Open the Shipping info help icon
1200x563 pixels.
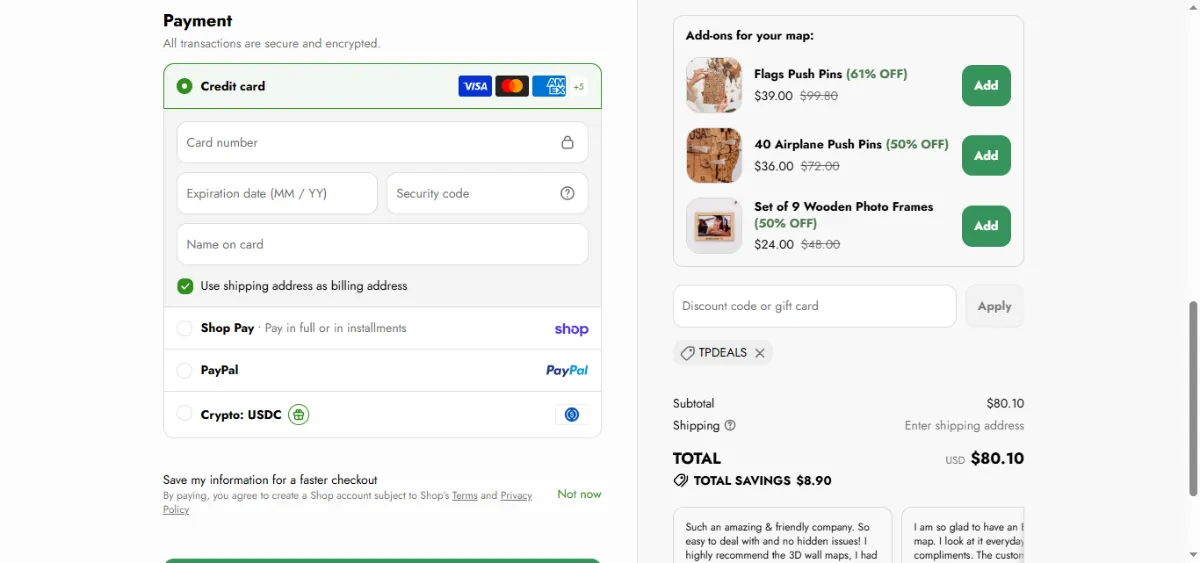coord(730,425)
